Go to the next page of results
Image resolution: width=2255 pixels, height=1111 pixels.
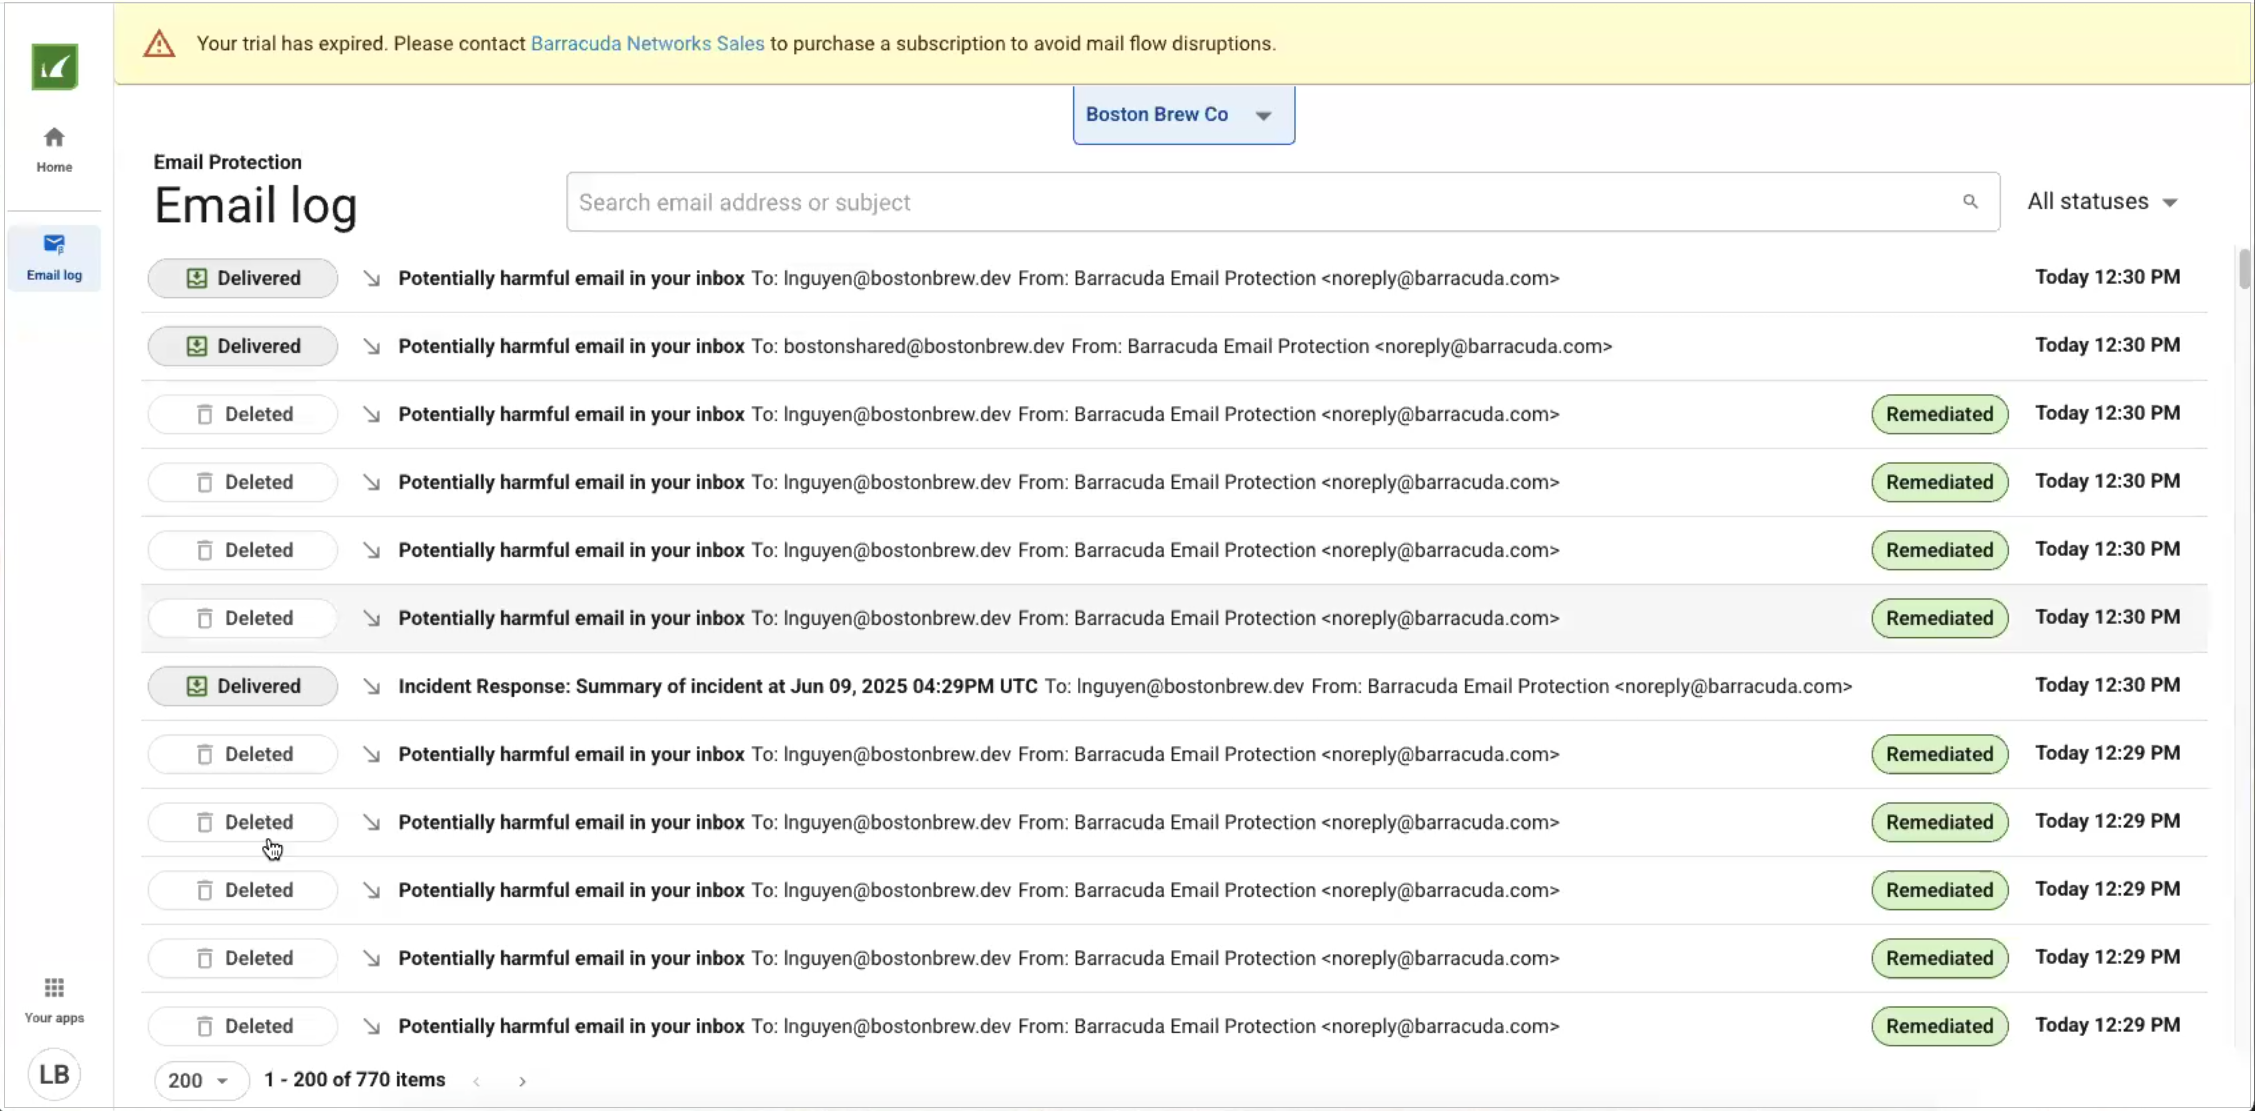[522, 1081]
